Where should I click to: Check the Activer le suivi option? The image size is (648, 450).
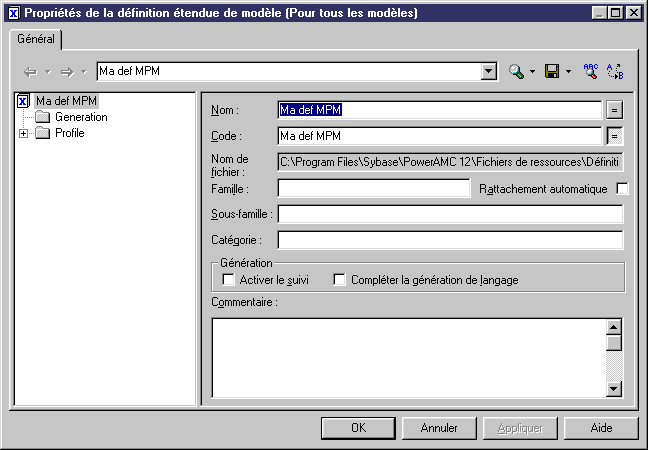[x=228, y=280]
